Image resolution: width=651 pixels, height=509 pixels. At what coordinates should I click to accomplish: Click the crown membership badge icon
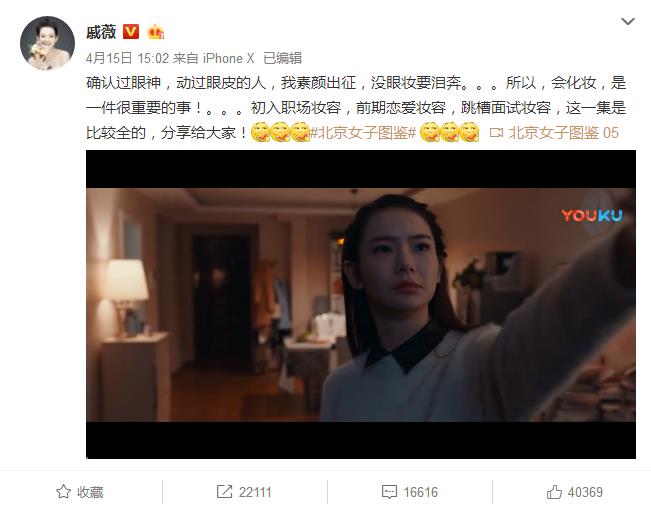[156, 32]
